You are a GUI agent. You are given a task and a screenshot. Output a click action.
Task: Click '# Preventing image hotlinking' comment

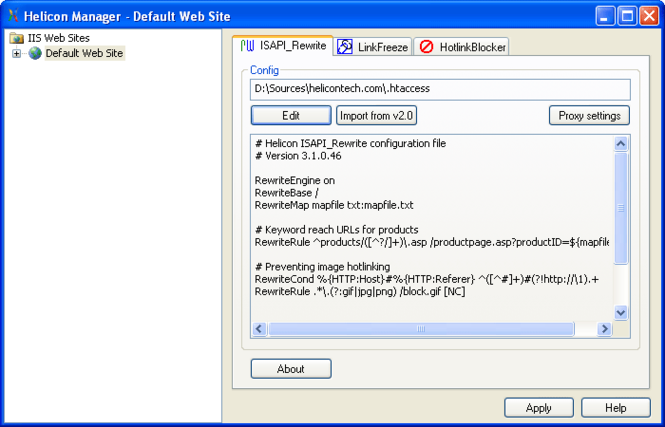coord(322,267)
